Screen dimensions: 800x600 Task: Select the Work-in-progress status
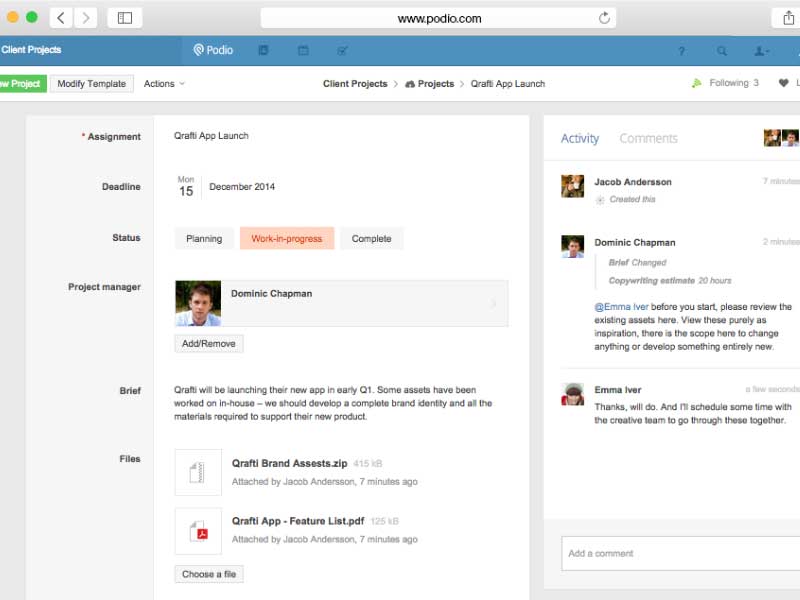tap(287, 239)
